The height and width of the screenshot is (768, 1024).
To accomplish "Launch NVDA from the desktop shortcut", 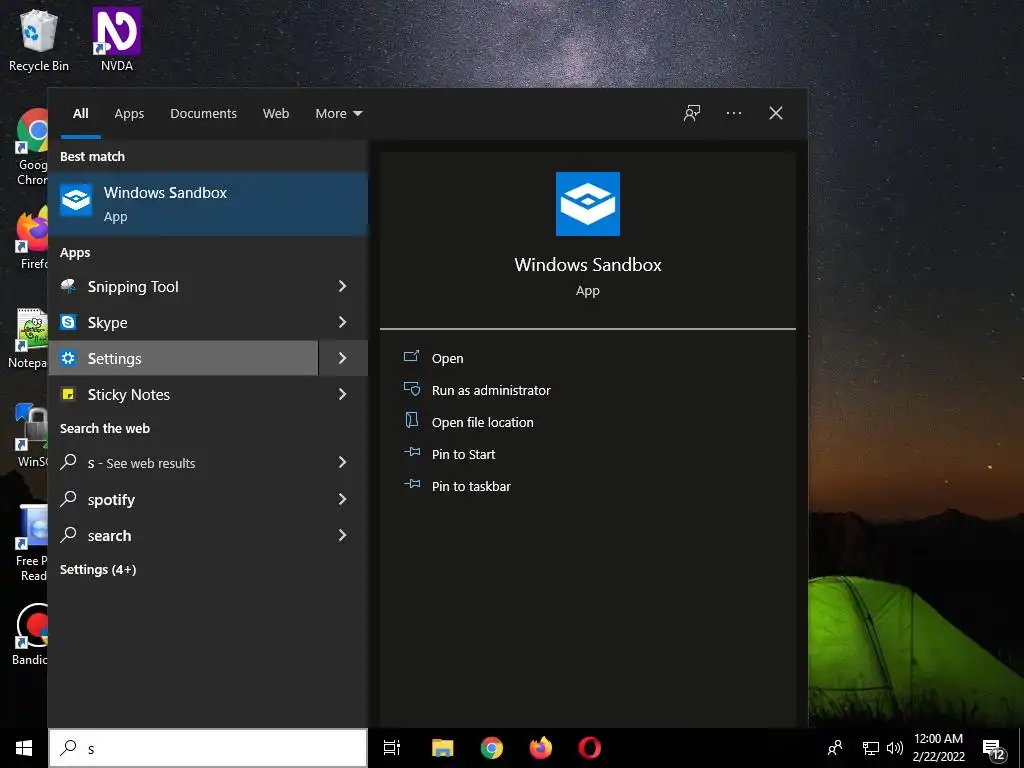I will pos(117,40).
